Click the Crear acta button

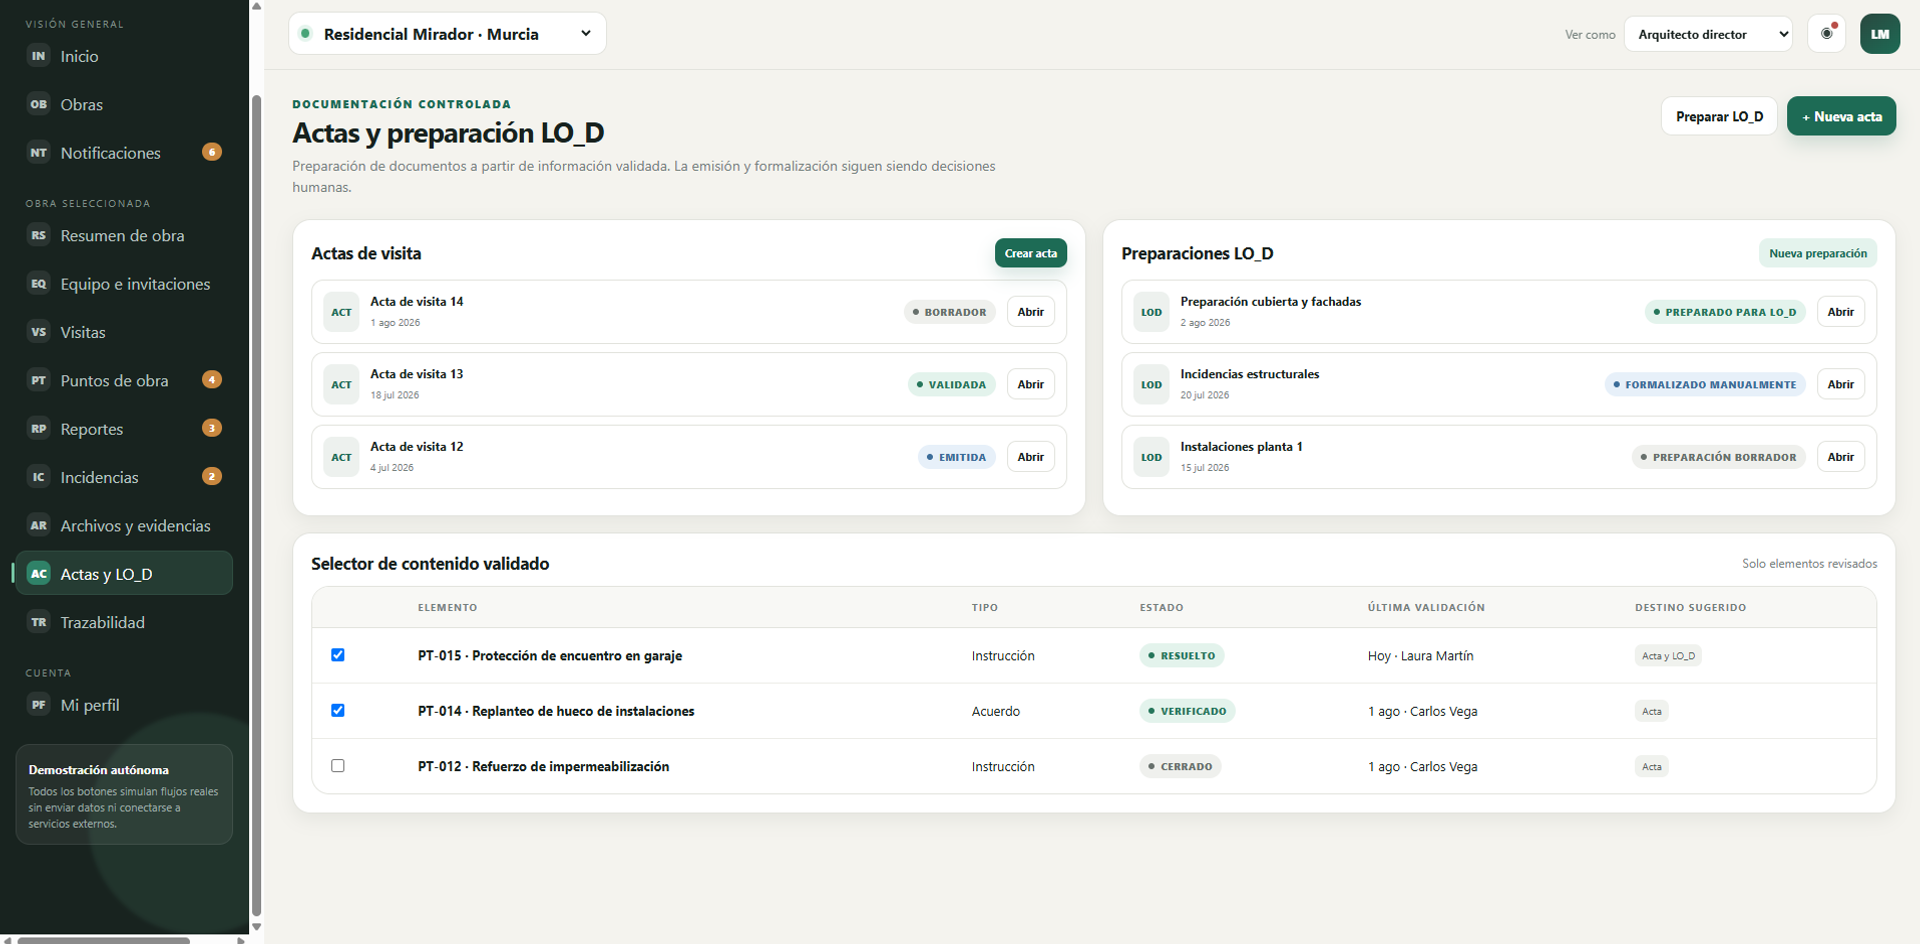click(x=1030, y=253)
